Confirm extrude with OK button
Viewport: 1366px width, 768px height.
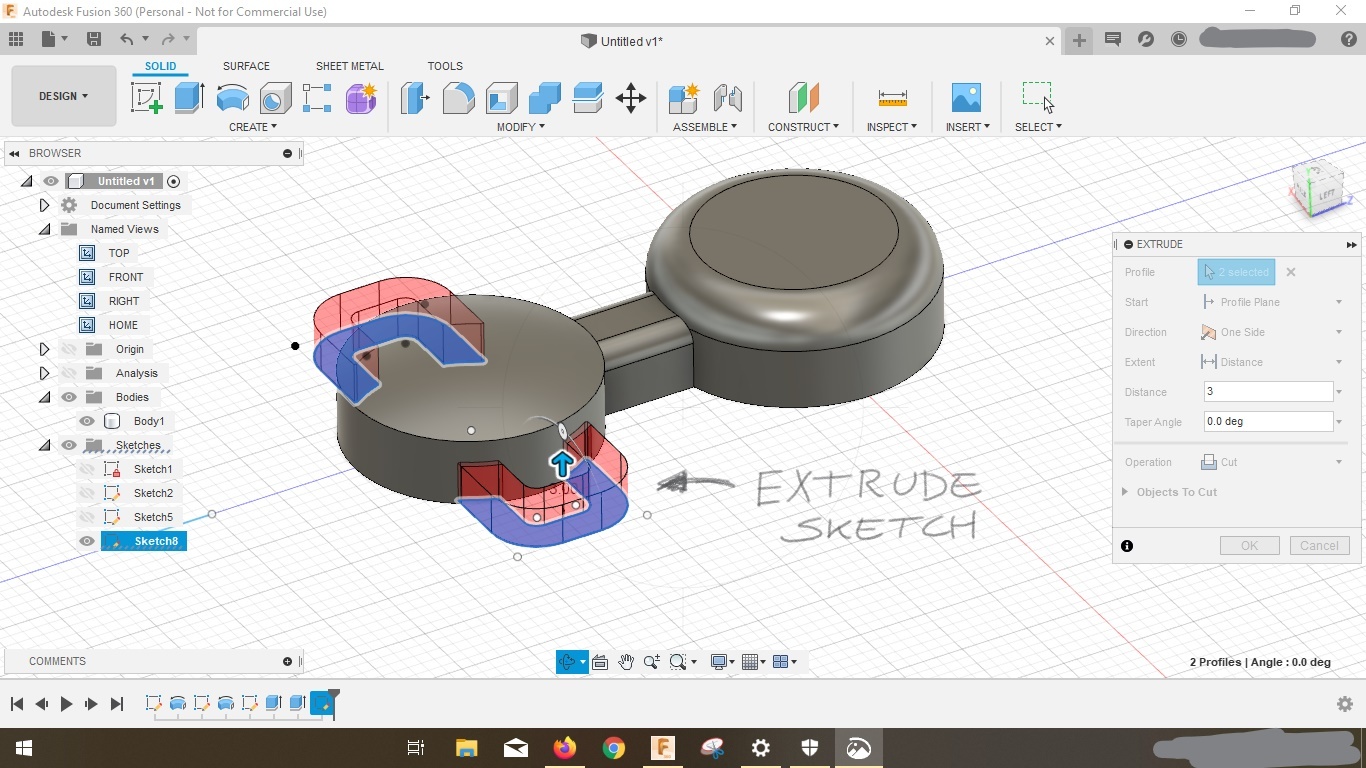pos(1249,546)
